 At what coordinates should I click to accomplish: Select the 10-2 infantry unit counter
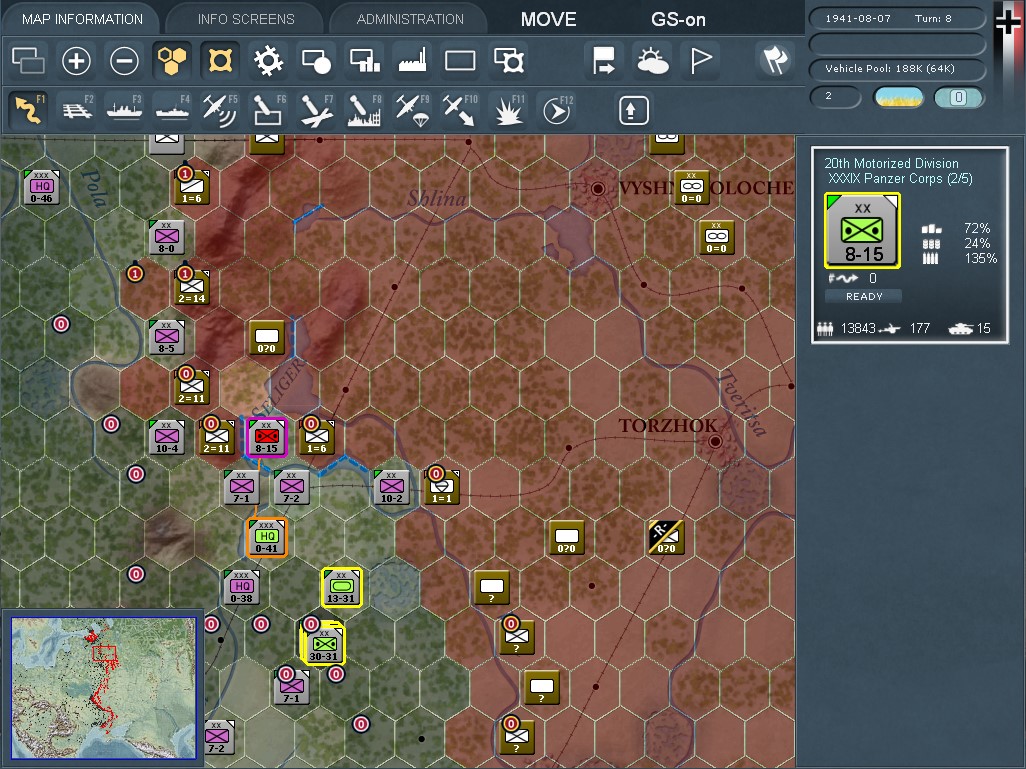pos(391,487)
